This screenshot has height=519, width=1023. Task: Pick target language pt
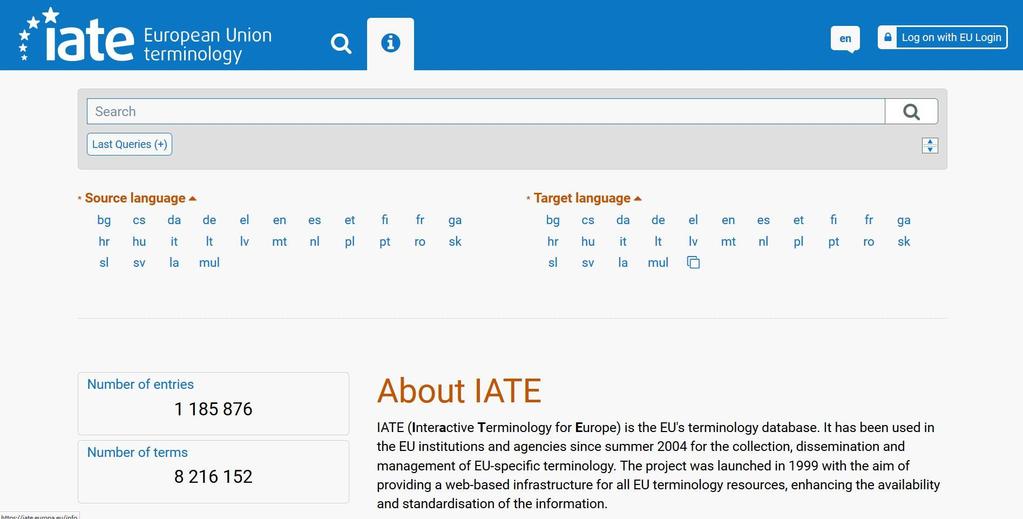pos(833,242)
